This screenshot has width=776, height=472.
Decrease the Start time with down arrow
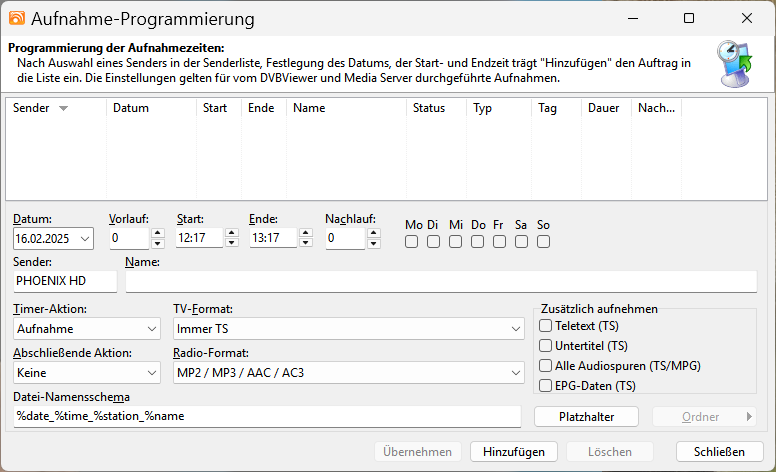(x=232, y=243)
